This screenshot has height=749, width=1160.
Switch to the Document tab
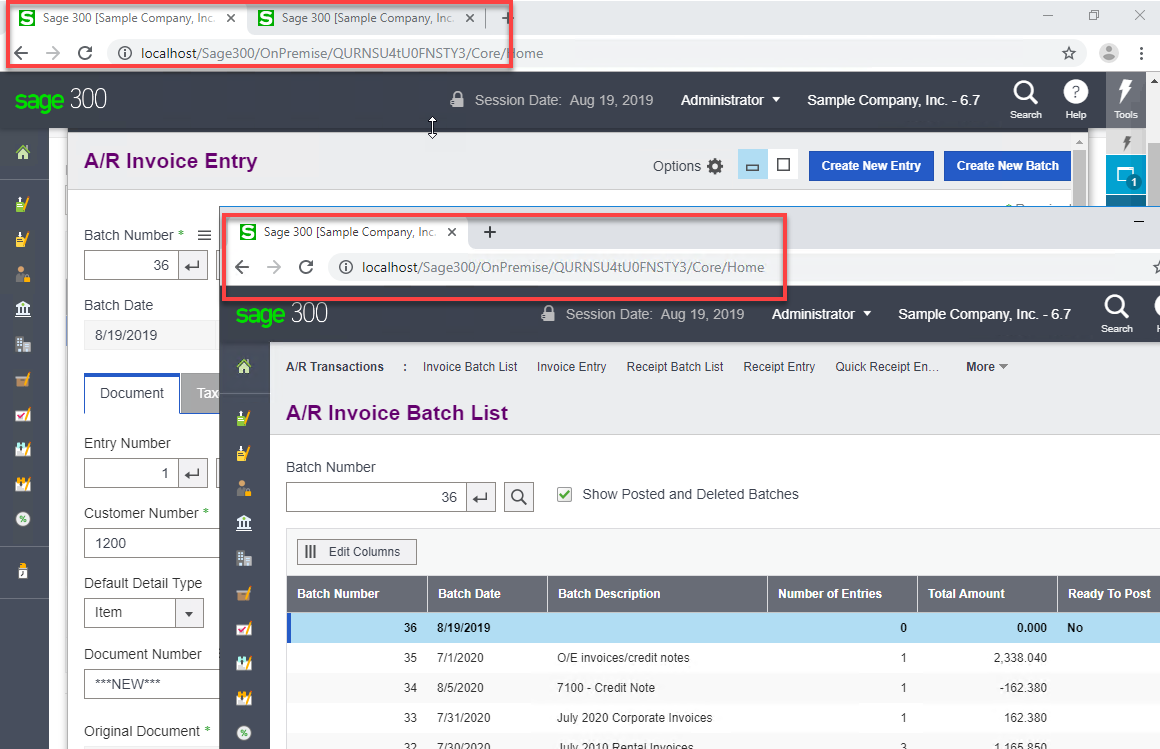pos(131,393)
